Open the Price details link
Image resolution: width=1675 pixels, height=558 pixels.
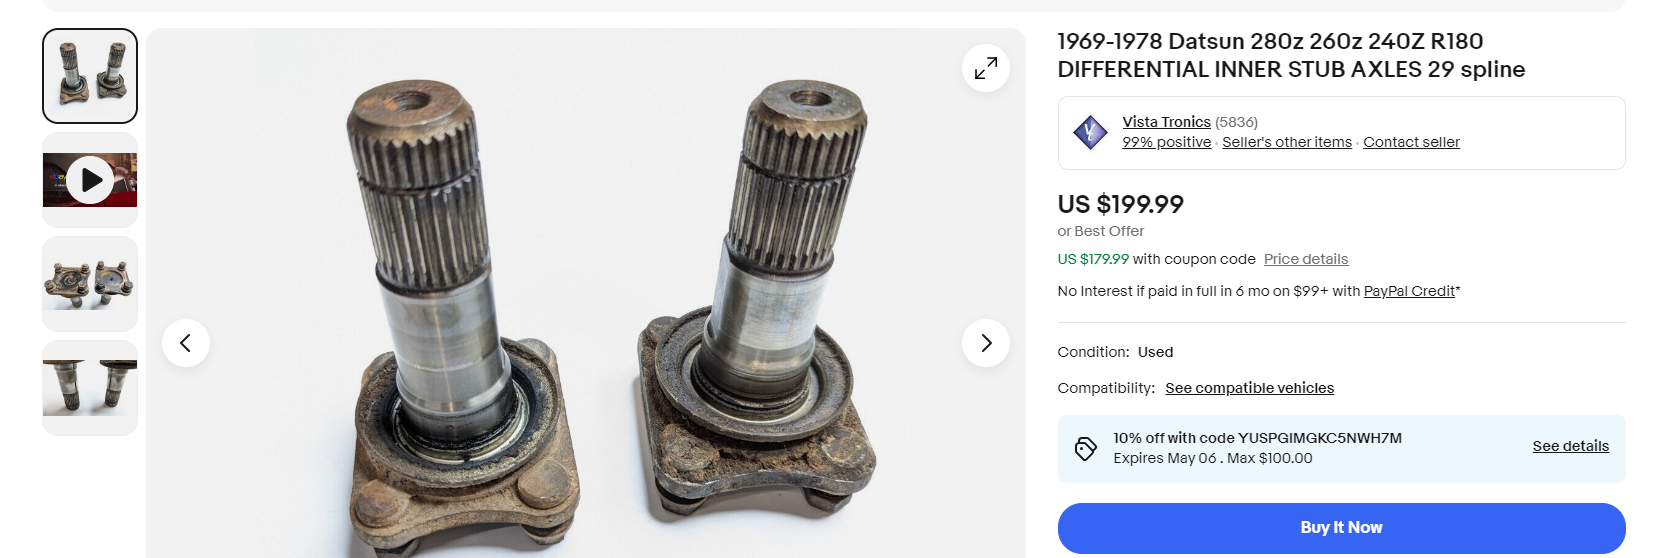coord(1305,259)
